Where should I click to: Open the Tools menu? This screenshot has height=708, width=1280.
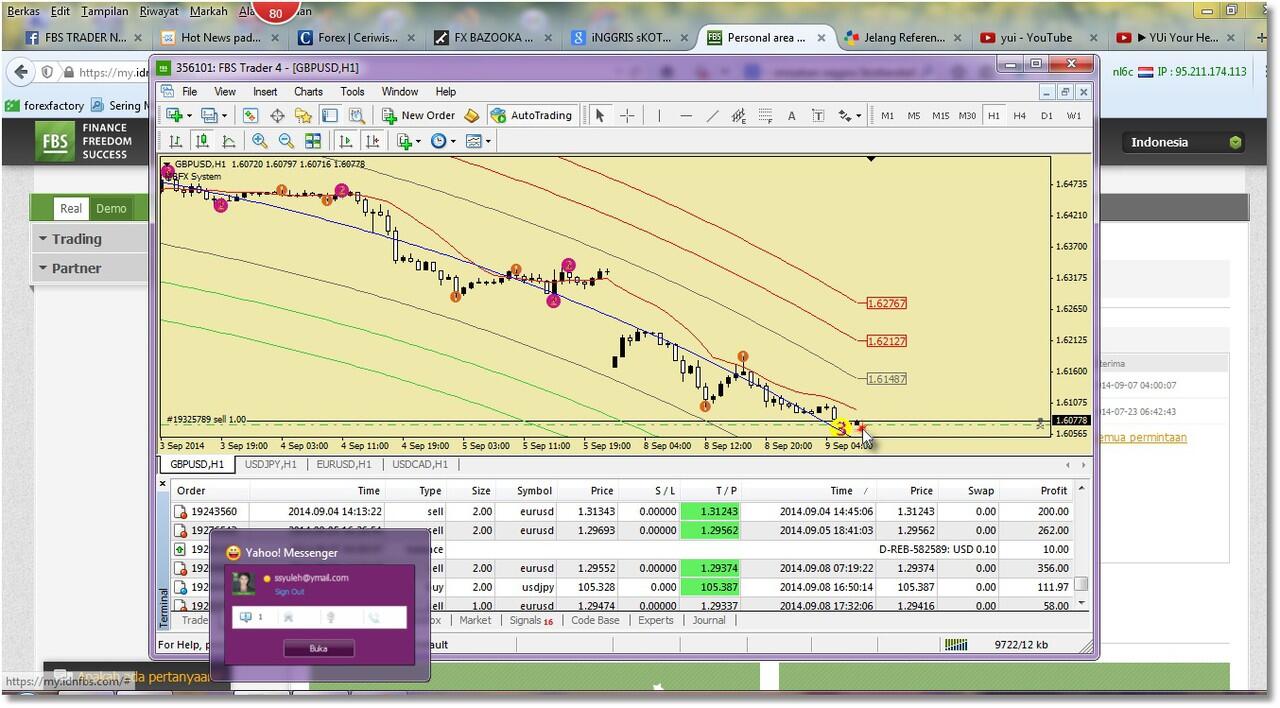pyautogui.click(x=352, y=91)
